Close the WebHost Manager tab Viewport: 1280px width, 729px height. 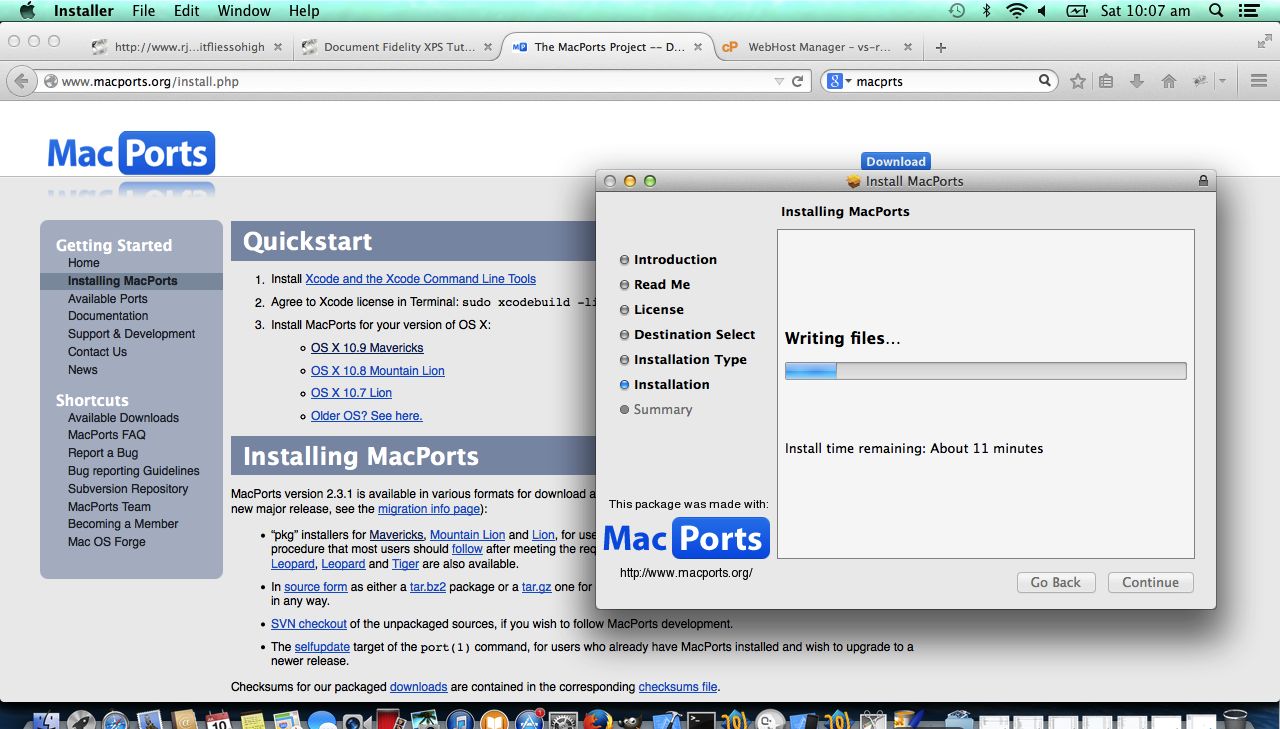(x=909, y=47)
